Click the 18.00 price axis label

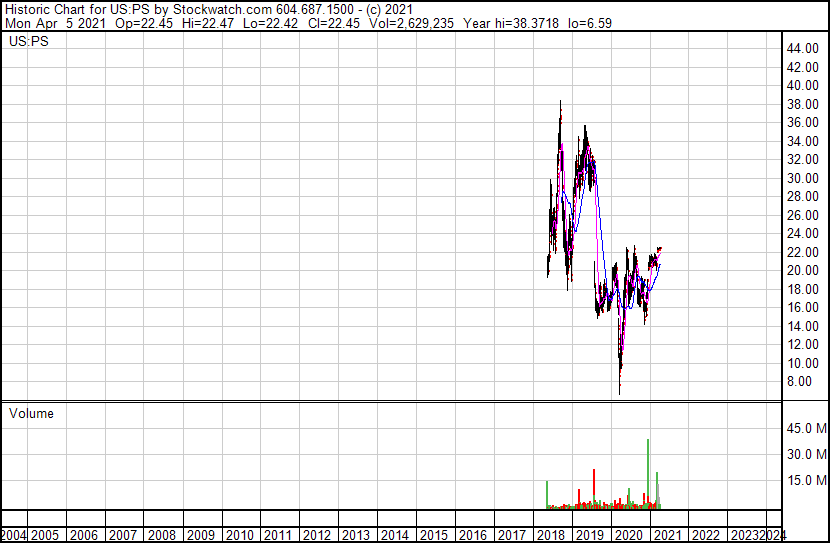click(x=803, y=289)
